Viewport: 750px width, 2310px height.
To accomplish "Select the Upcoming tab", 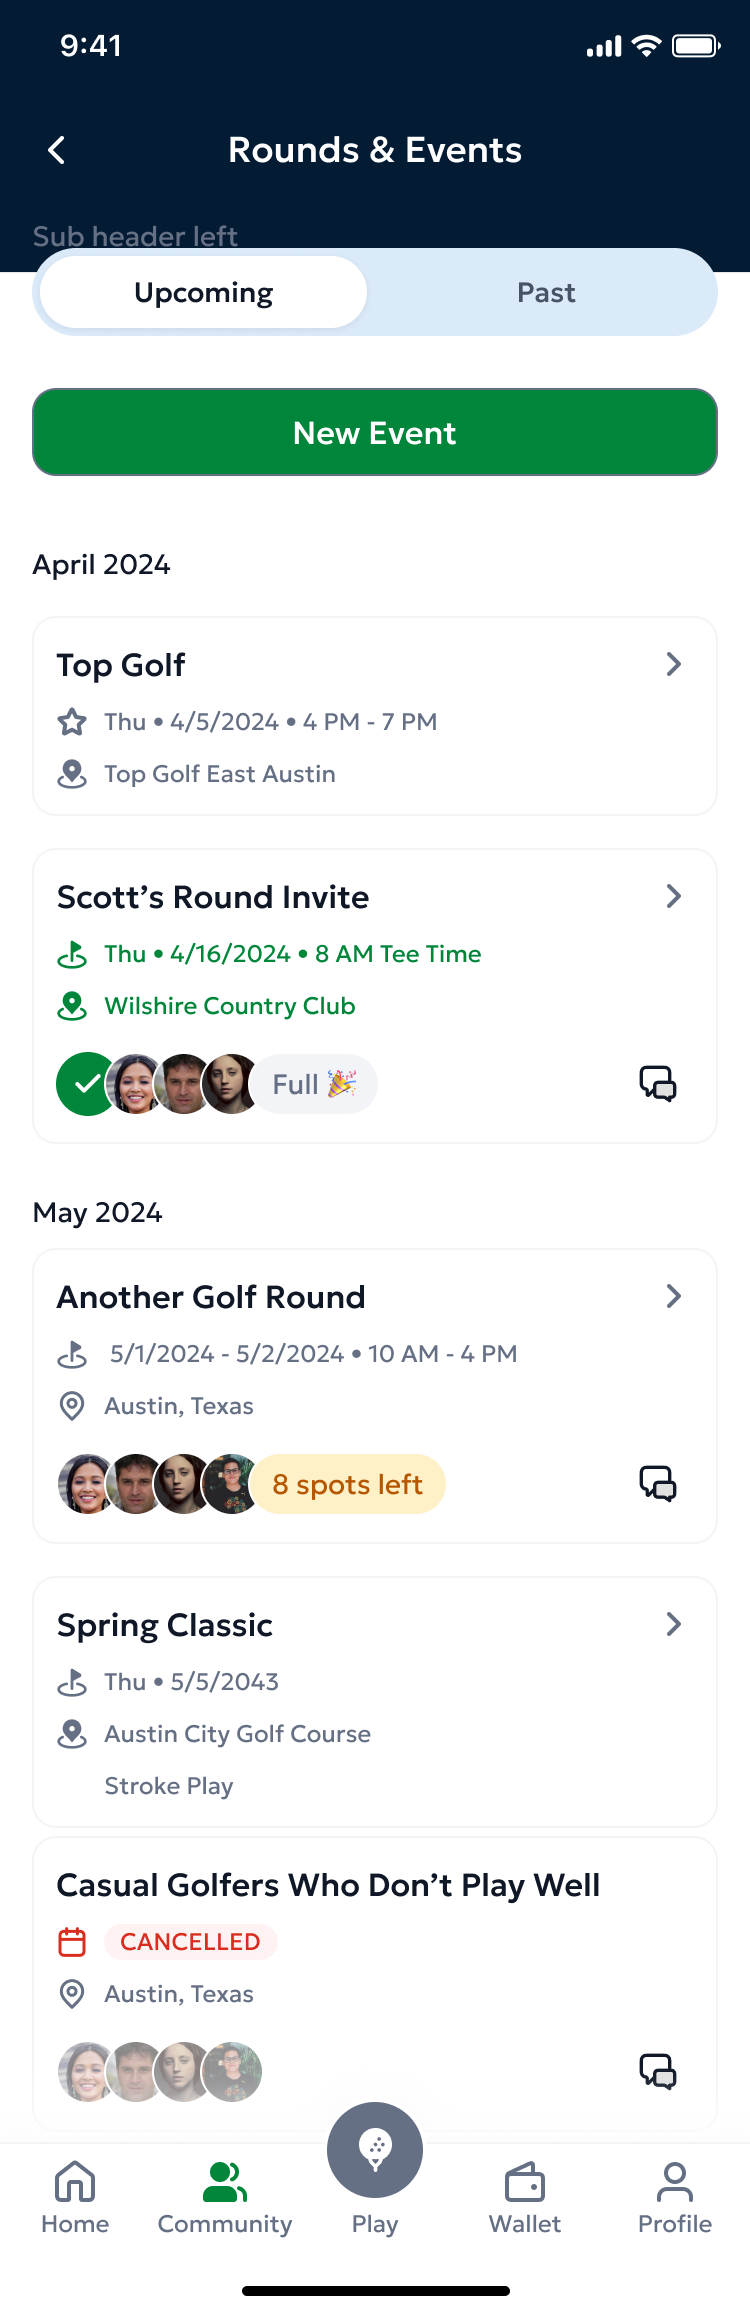I will pos(201,292).
